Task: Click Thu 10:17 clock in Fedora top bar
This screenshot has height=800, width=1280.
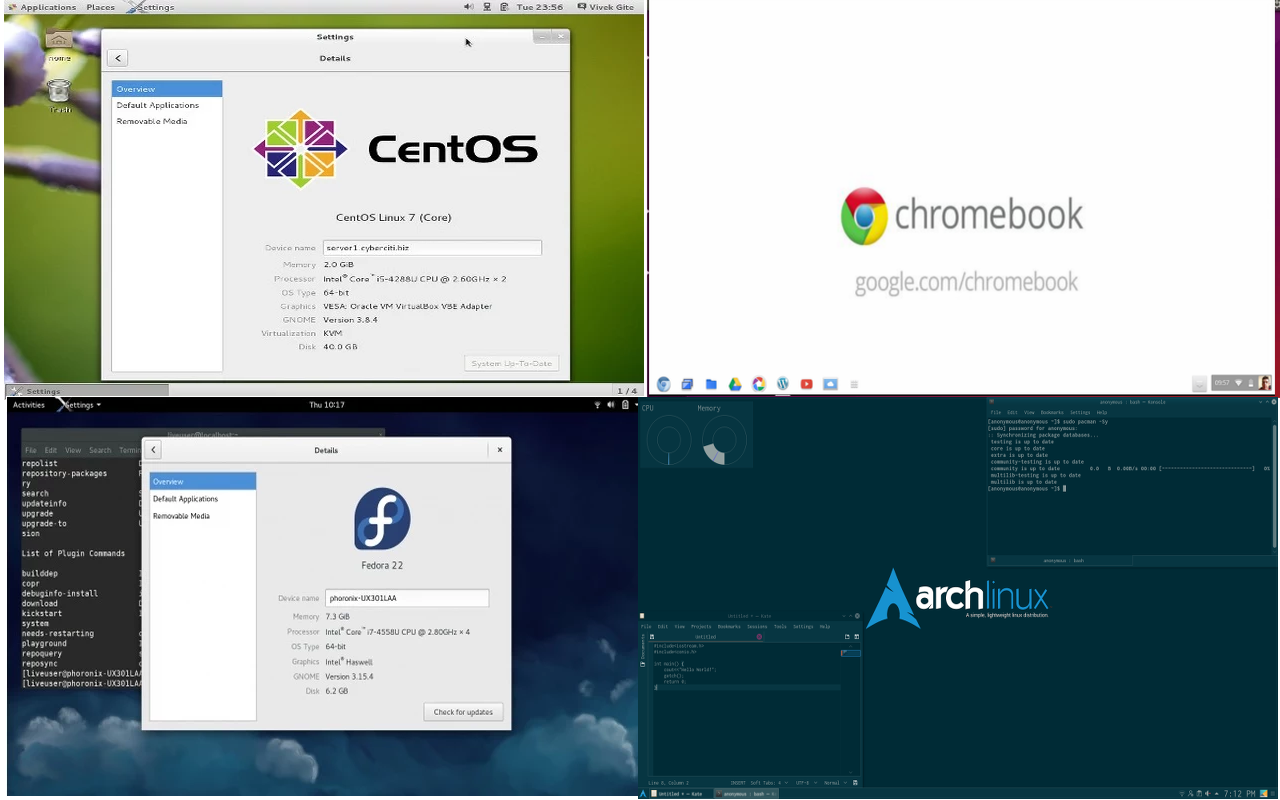Action: click(327, 405)
